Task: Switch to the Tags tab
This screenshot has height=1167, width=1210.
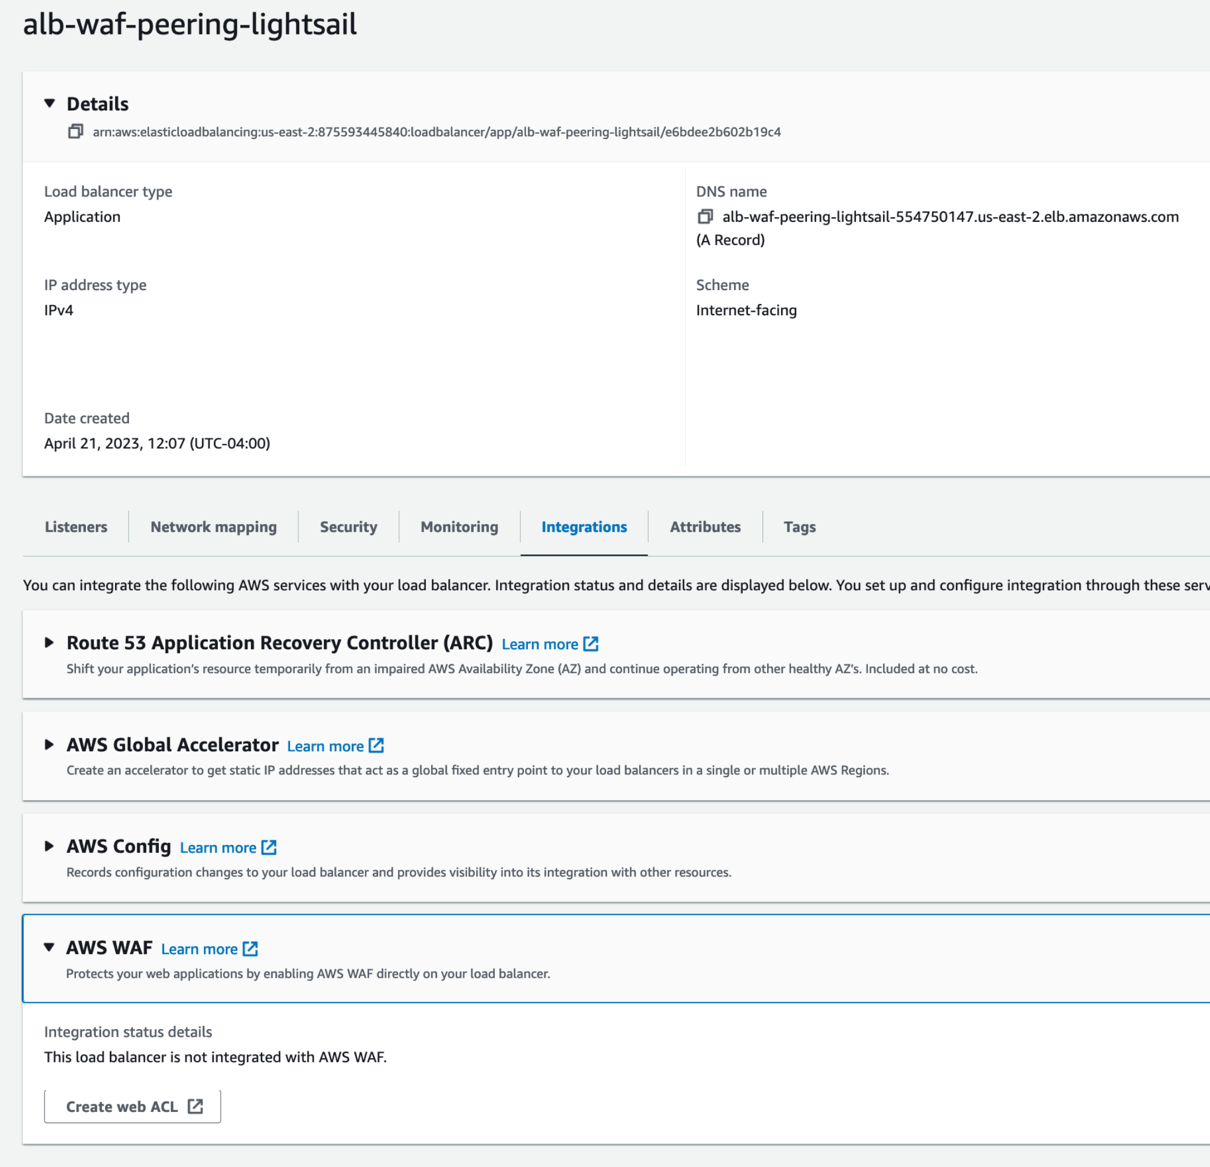Action: (799, 527)
